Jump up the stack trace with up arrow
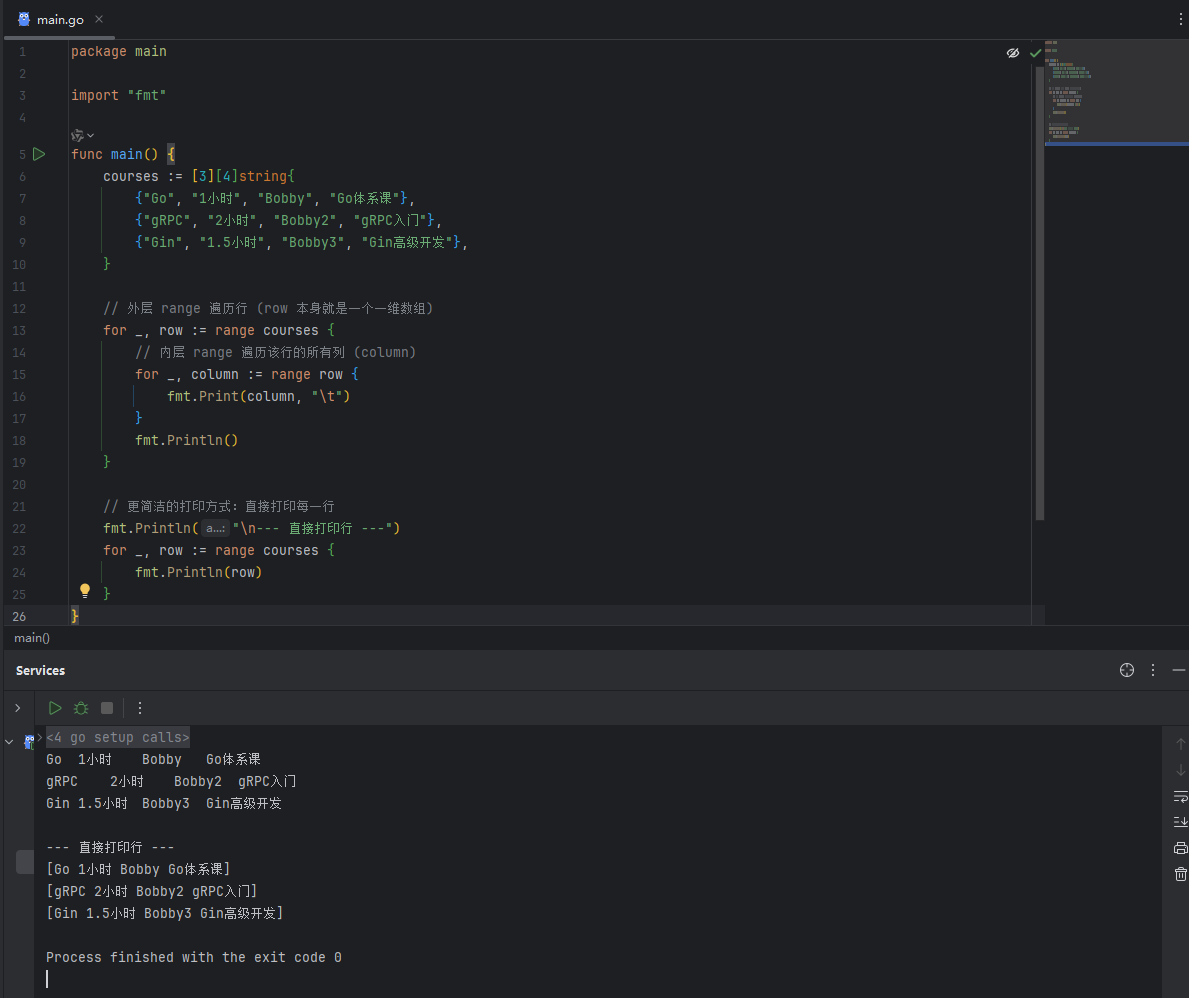 click(x=1180, y=744)
